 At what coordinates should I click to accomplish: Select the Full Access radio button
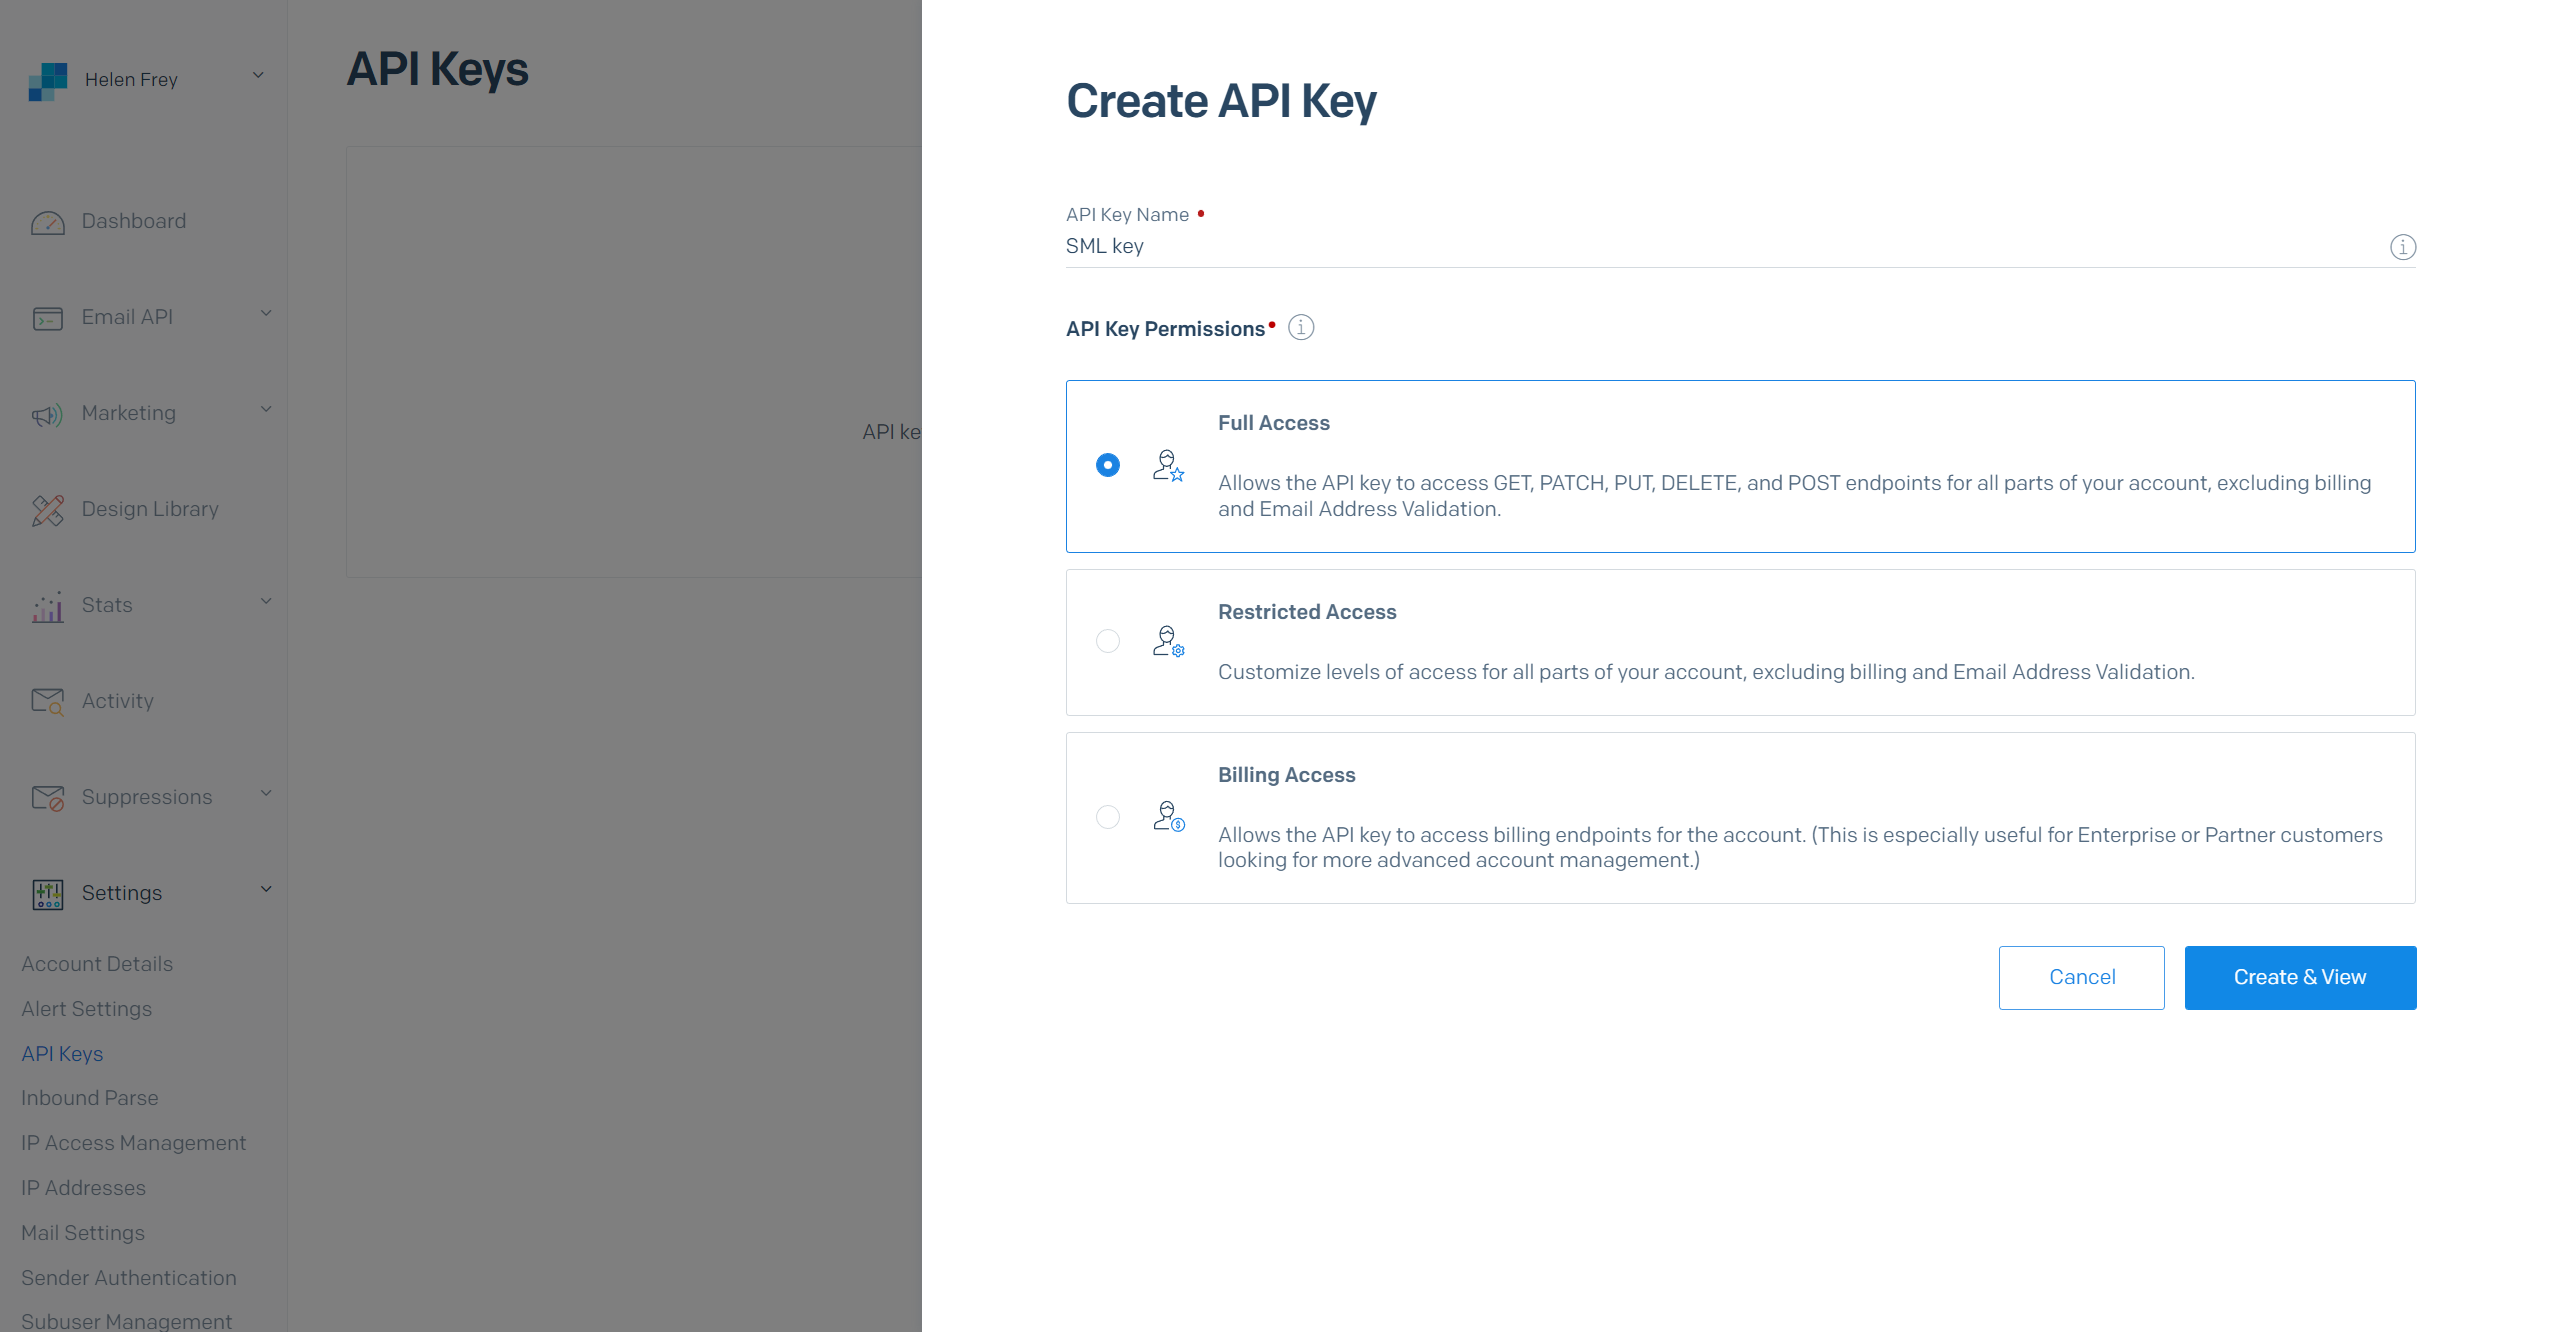click(1107, 464)
